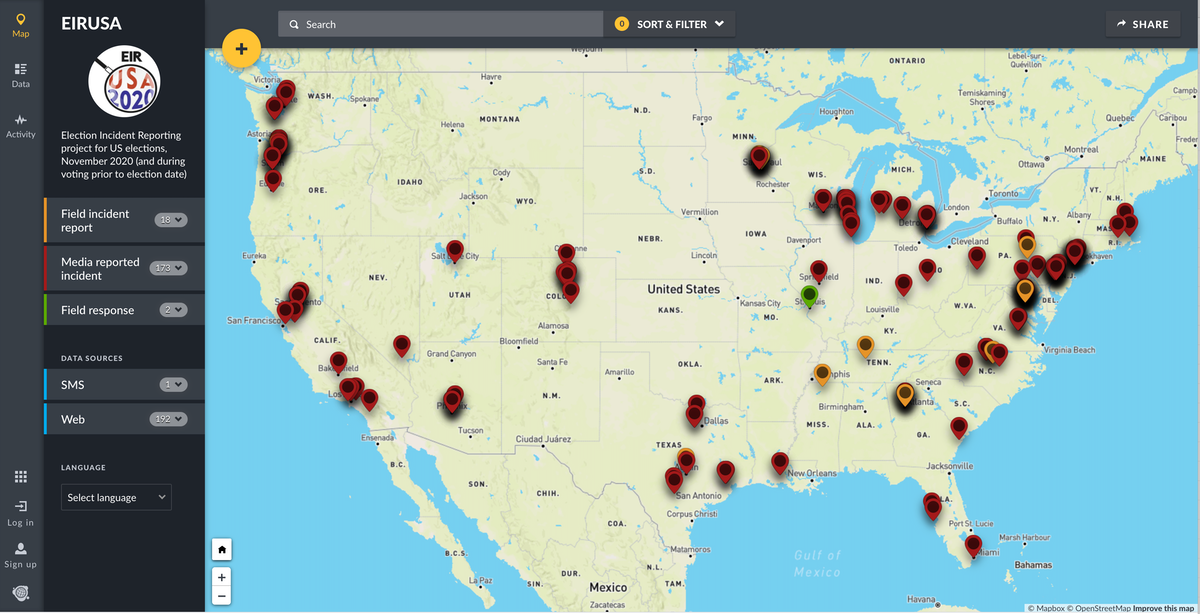Click the yellow plus button to add a post
This screenshot has width=1200, height=614.
pyautogui.click(x=241, y=47)
